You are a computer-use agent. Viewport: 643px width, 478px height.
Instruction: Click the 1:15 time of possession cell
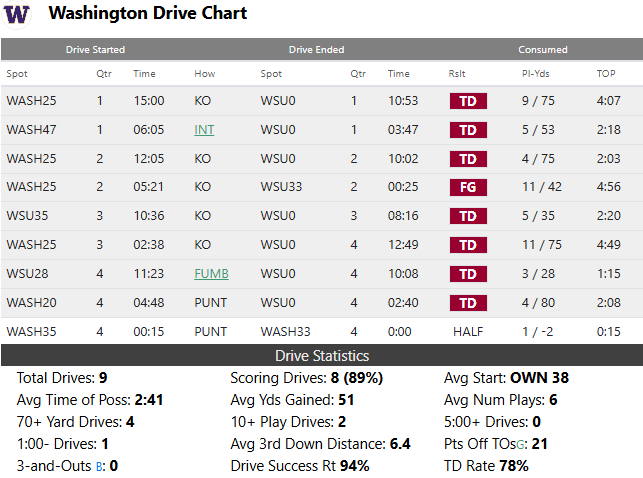609,274
